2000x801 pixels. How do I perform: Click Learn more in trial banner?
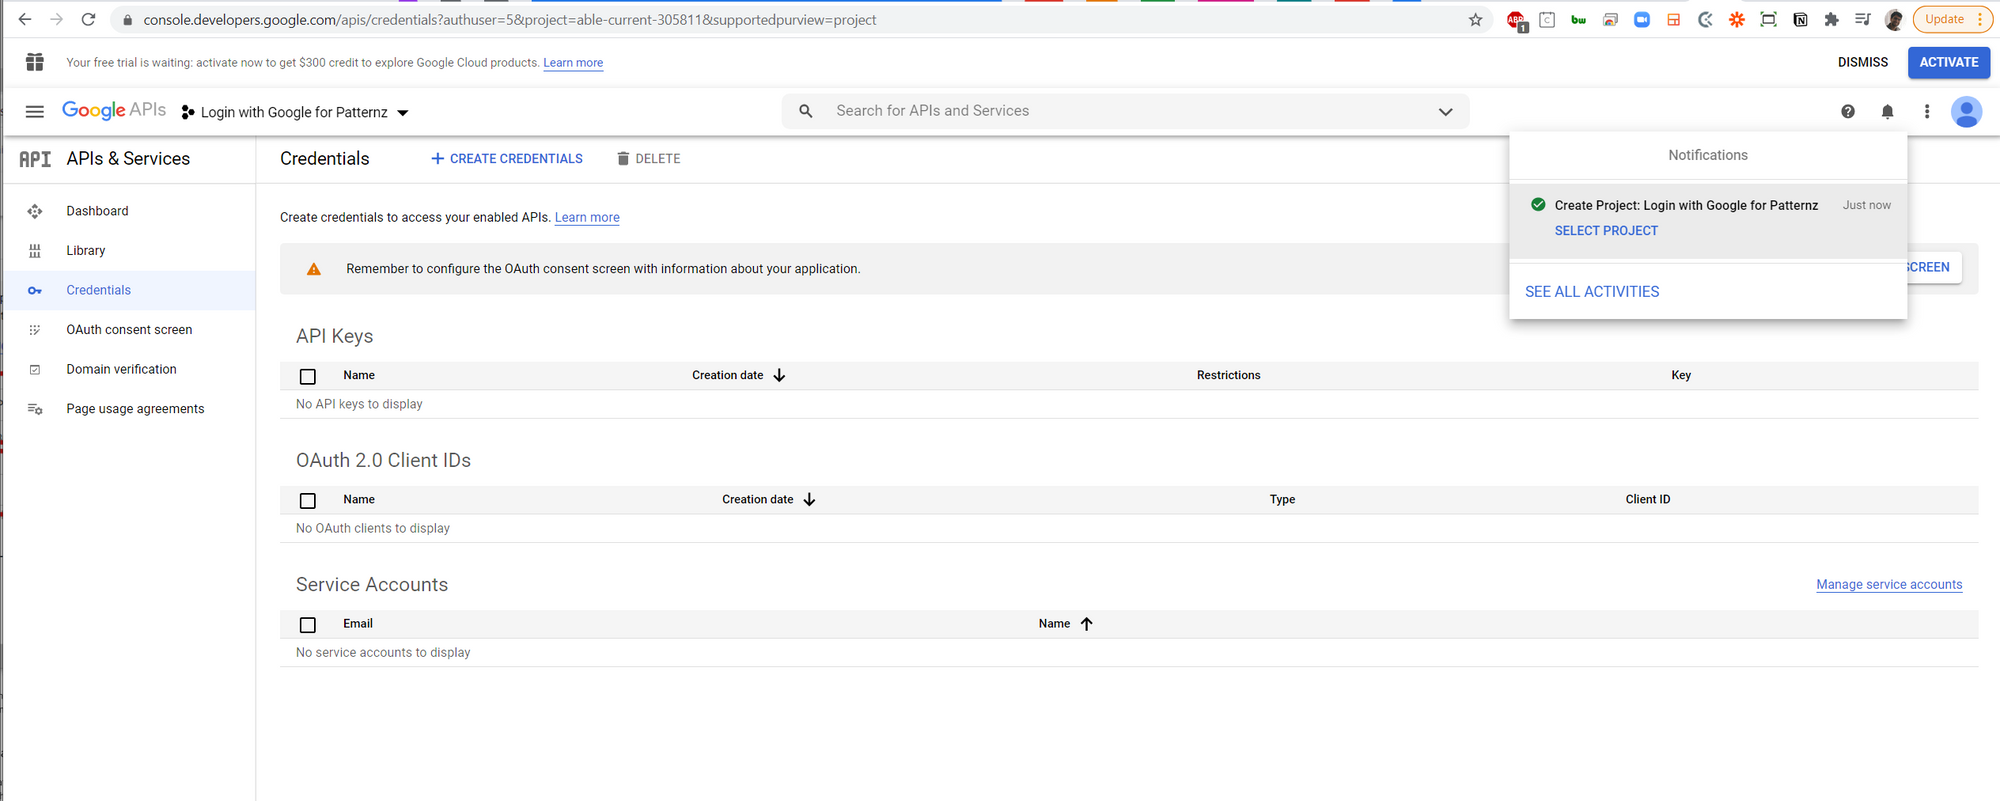tap(573, 63)
